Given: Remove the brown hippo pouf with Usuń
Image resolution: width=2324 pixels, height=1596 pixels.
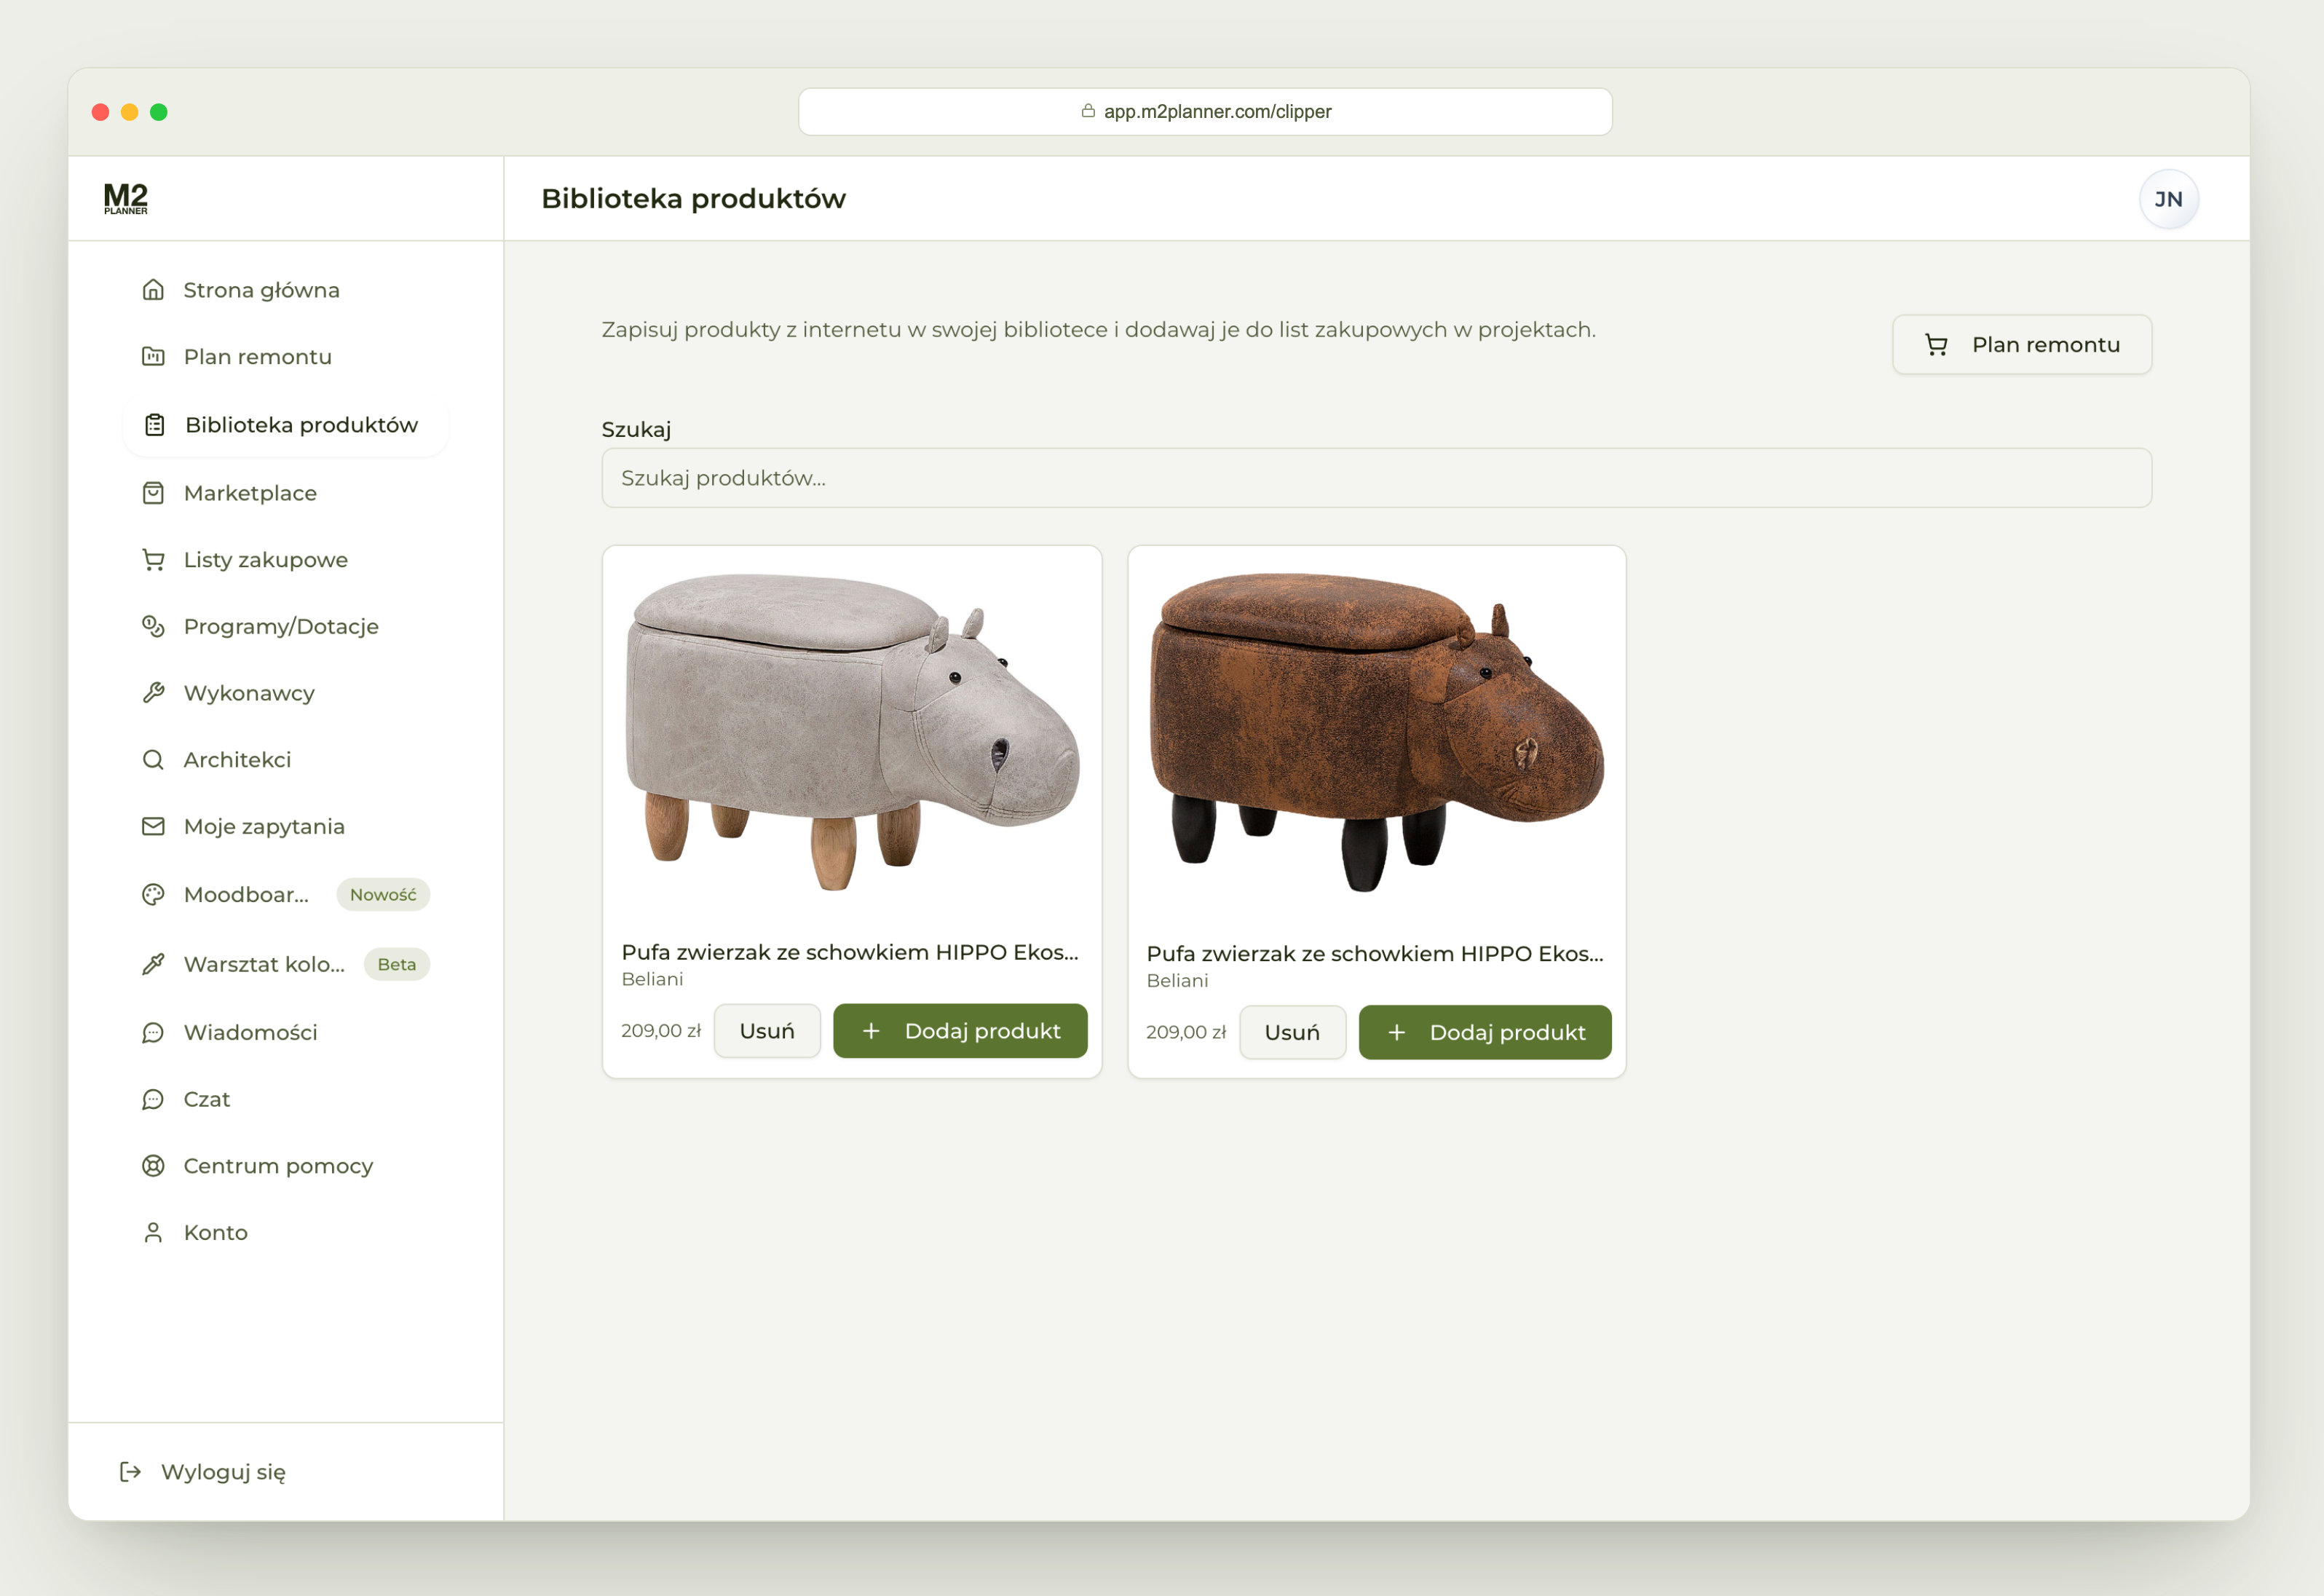Looking at the screenshot, I should click(1292, 1032).
